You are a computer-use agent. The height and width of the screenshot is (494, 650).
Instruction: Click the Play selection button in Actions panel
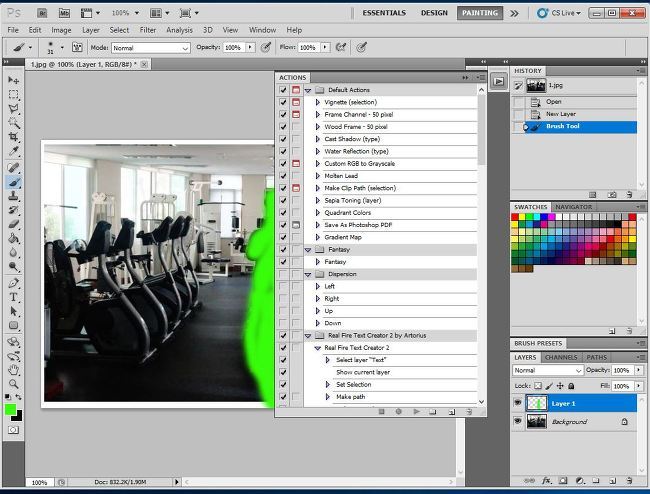416,412
